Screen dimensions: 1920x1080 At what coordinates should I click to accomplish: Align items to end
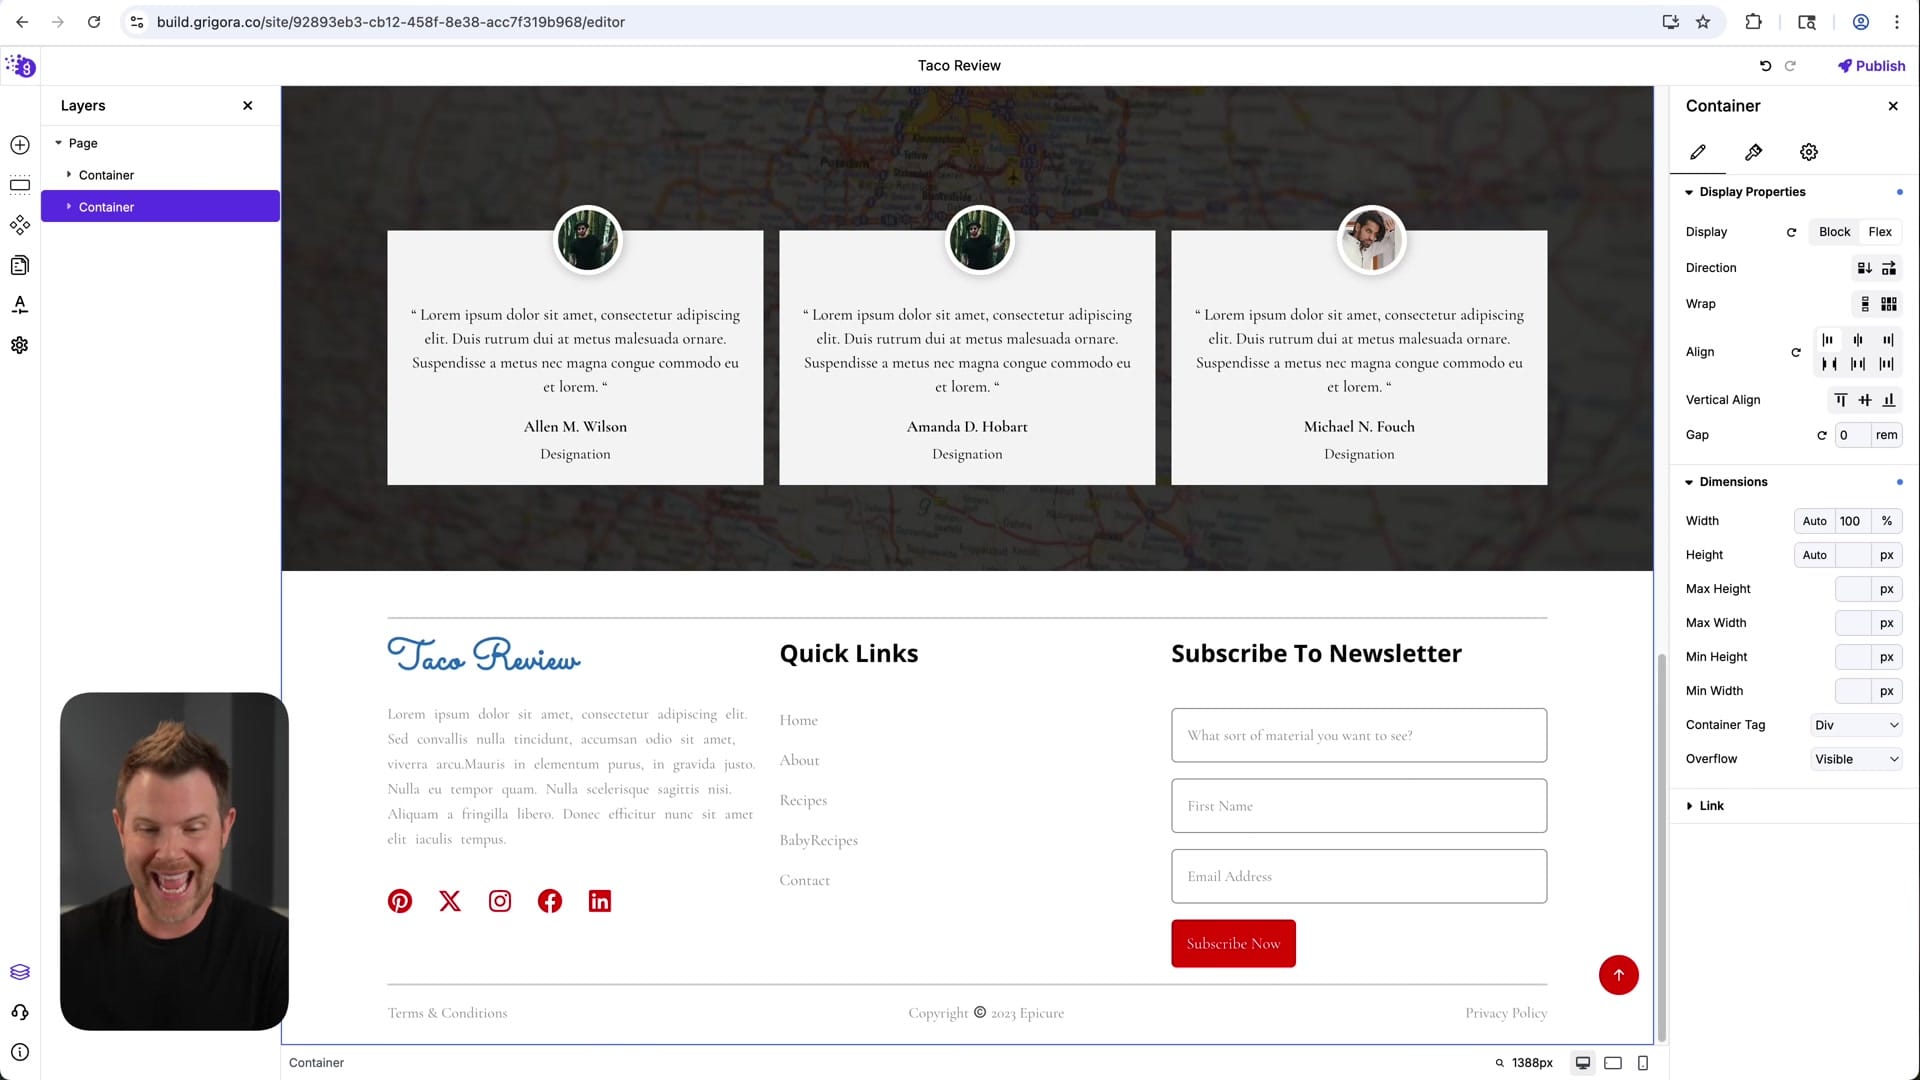pyautogui.click(x=1888, y=340)
